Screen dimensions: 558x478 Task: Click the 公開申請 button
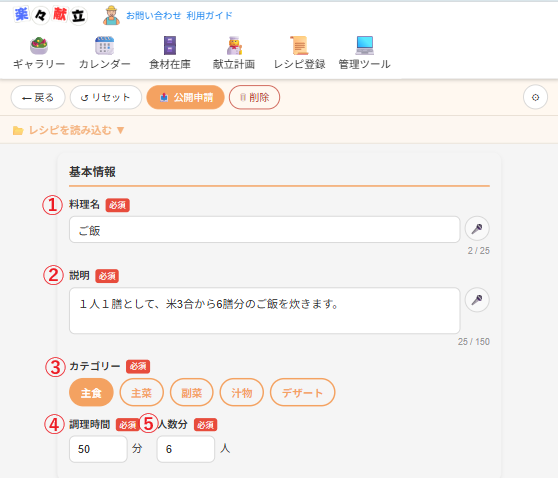pyautogui.click(x=185, y=97)
